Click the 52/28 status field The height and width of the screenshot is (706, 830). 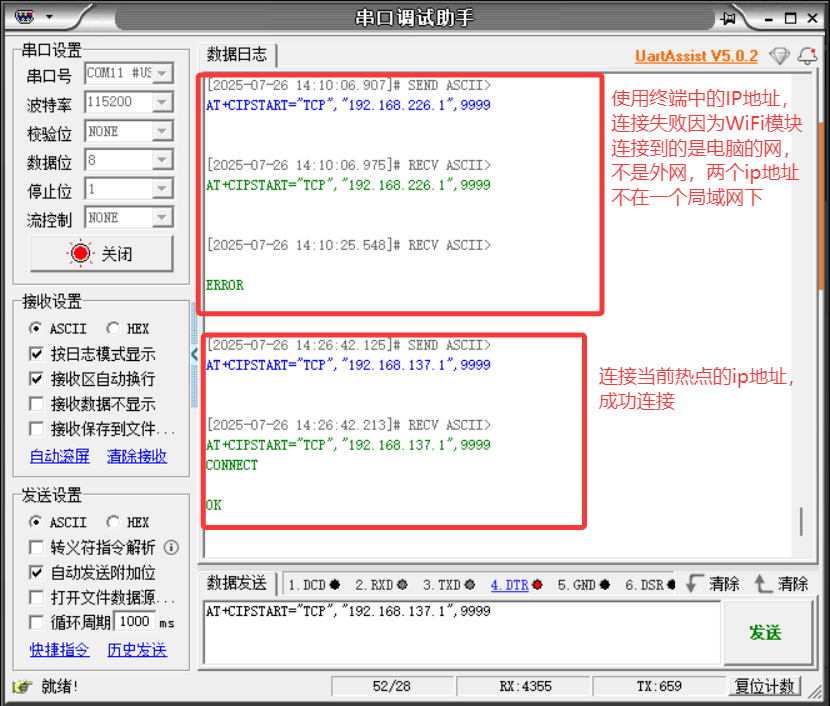(x=392, y=686)
